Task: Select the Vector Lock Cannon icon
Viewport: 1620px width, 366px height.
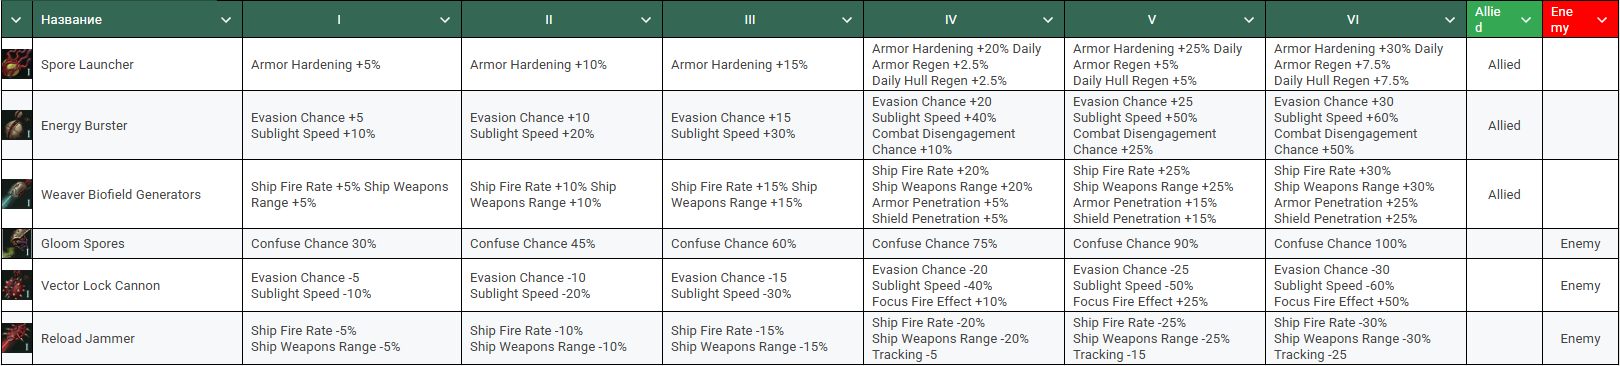Action: [x=17, y=285]
